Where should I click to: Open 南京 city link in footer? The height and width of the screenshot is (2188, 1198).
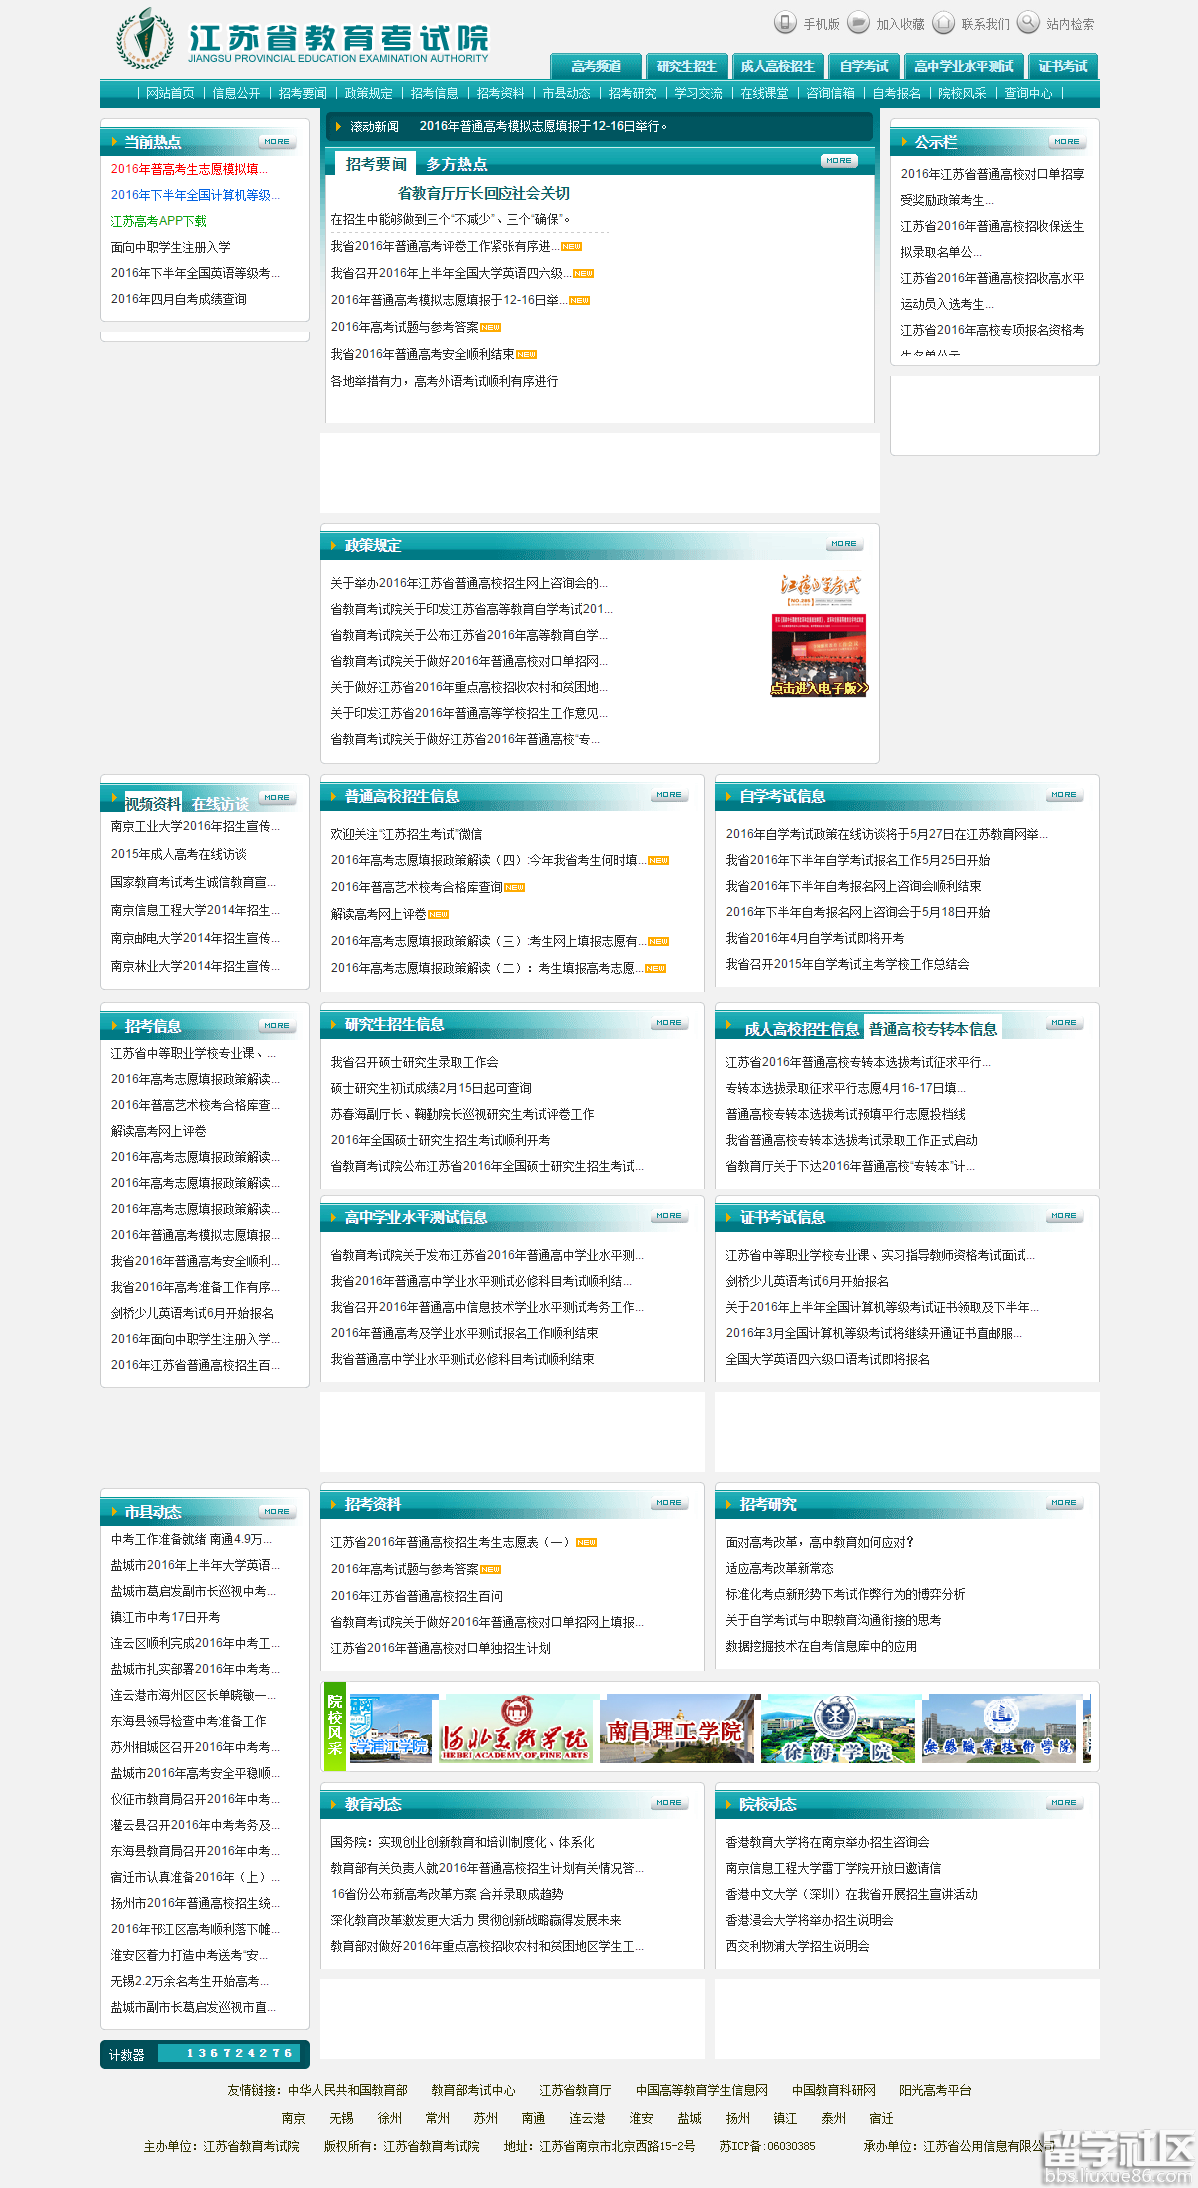click(x=293, y=2118)
